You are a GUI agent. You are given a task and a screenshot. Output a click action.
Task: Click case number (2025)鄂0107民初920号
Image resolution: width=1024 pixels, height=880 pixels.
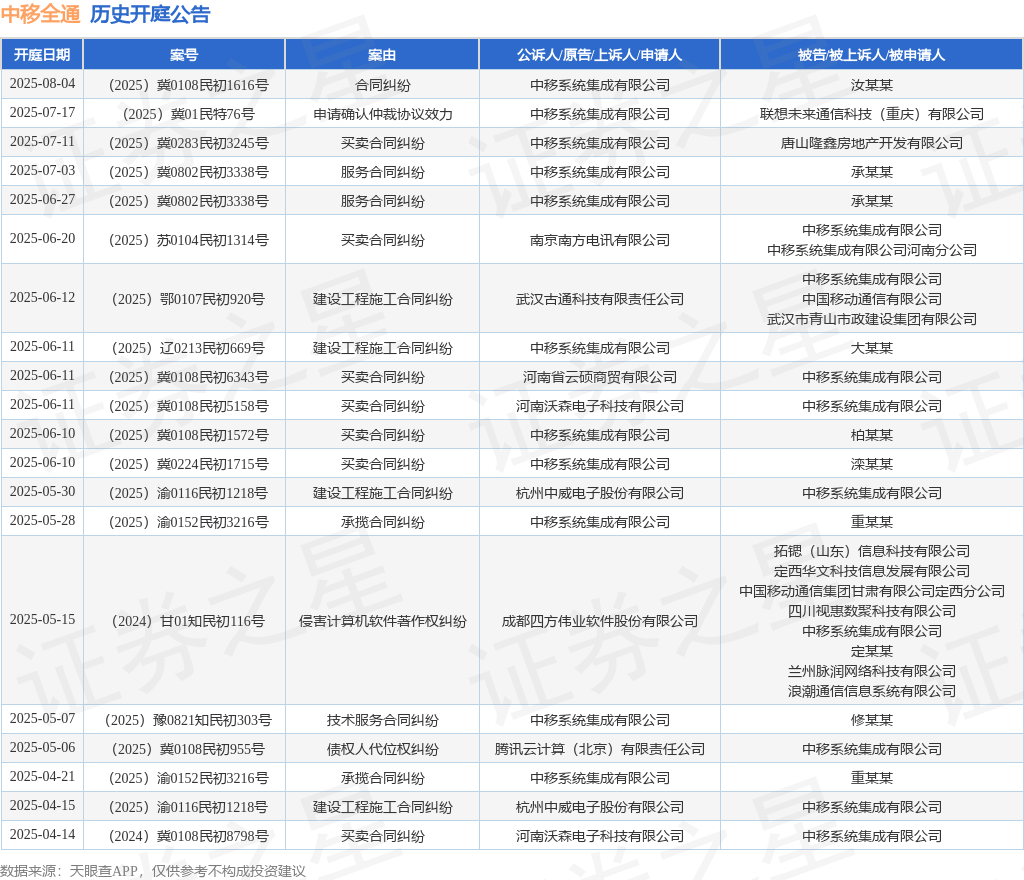188,299
